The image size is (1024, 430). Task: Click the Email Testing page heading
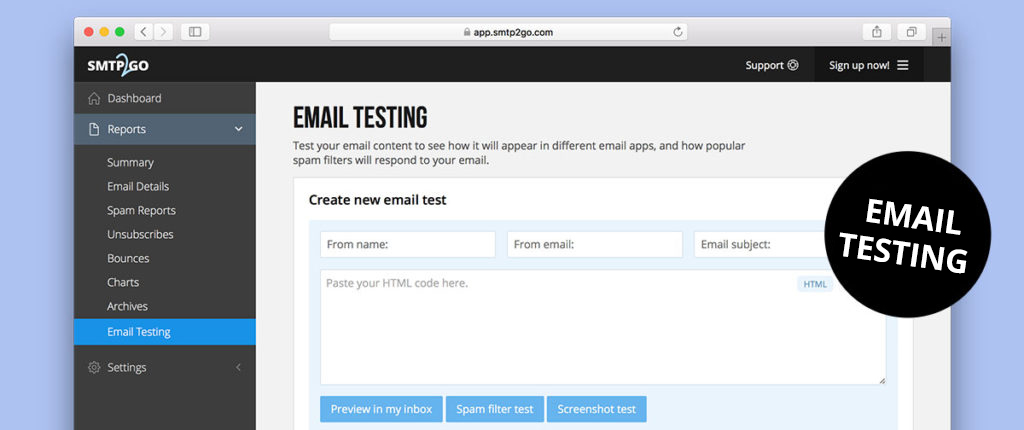(x=360, y=118)
